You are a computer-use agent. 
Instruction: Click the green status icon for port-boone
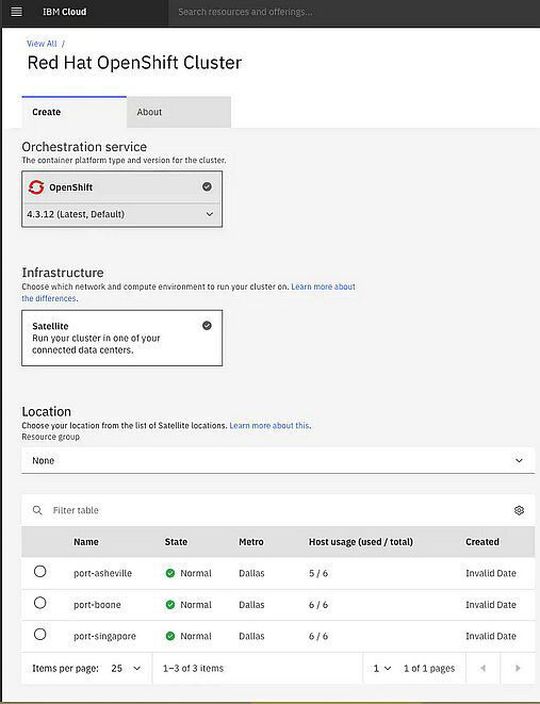[170, 604]
